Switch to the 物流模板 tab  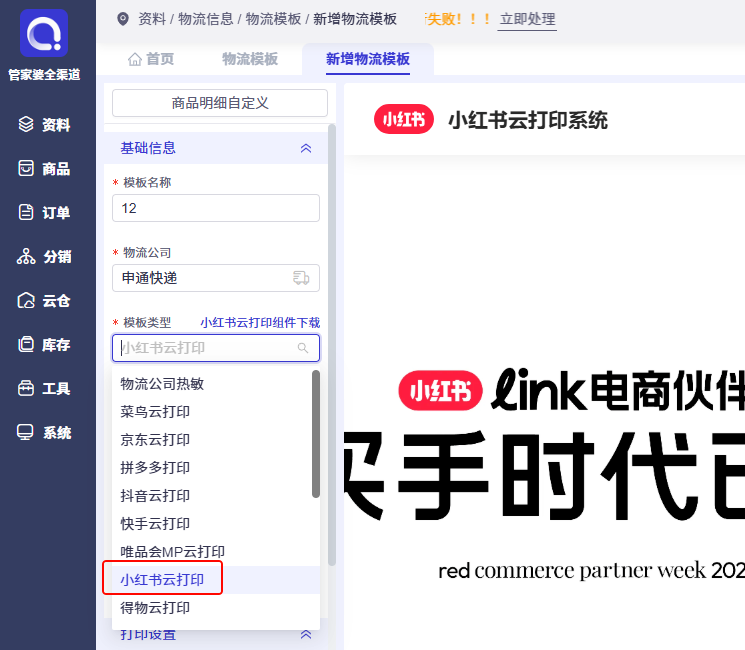[x=250, y=59]
